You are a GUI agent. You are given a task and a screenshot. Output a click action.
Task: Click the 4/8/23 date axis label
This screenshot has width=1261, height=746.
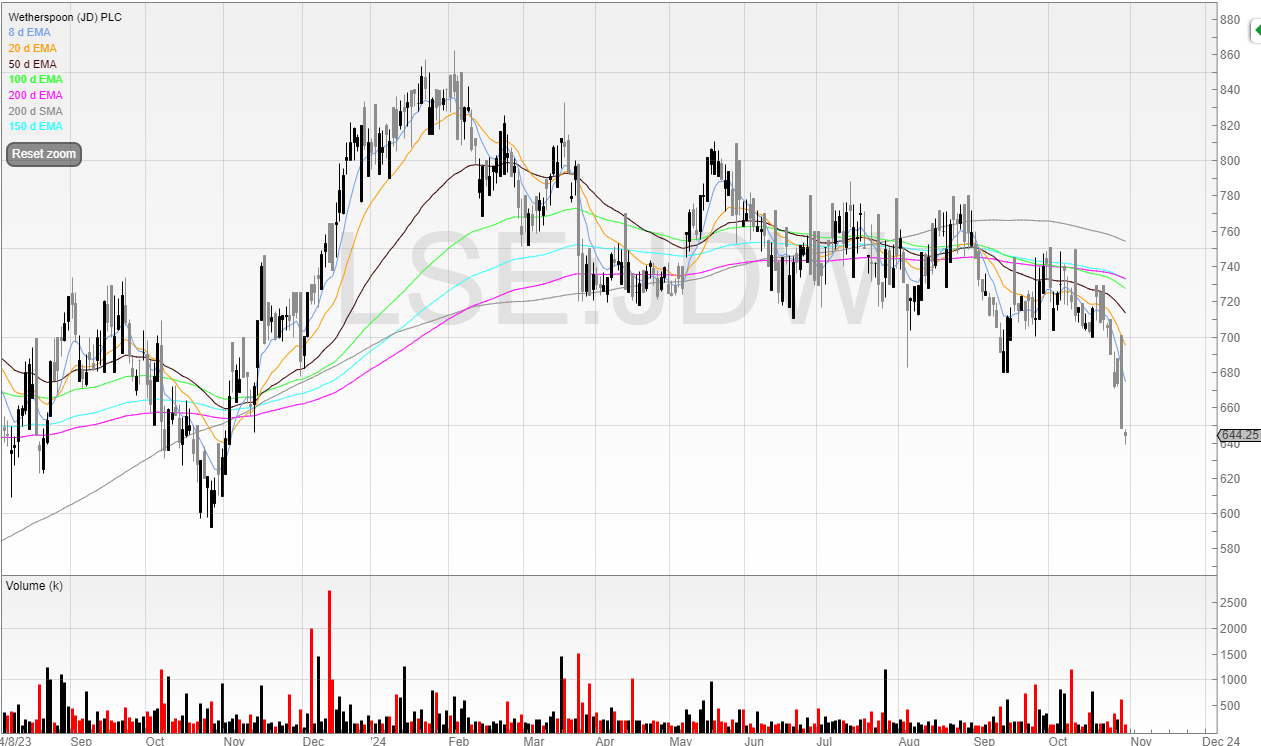[16, 741]
